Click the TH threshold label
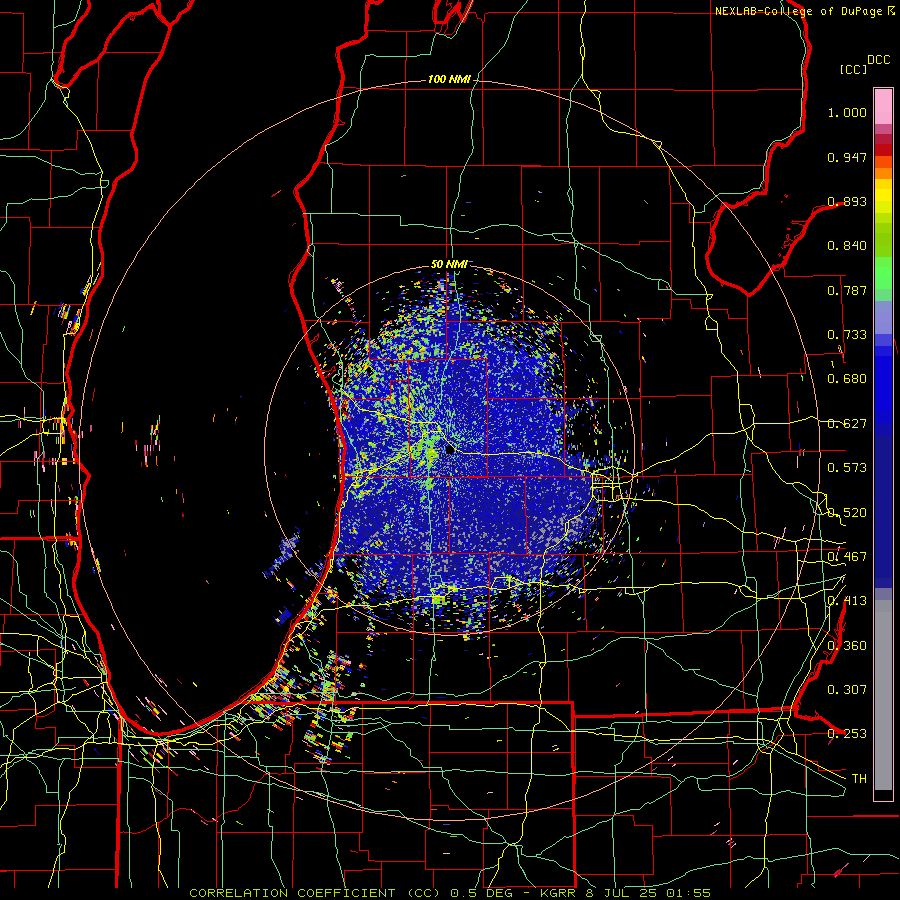 (x=859, y=779)
